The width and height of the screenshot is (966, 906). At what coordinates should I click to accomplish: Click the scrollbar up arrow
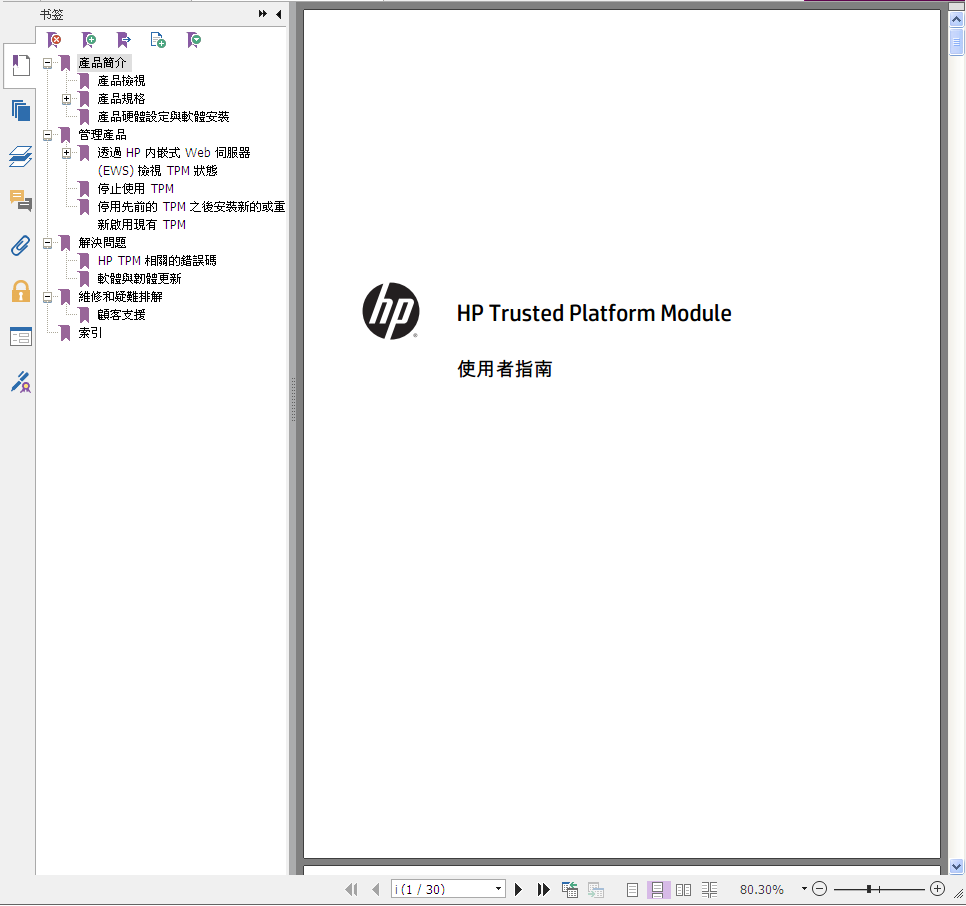957,20
